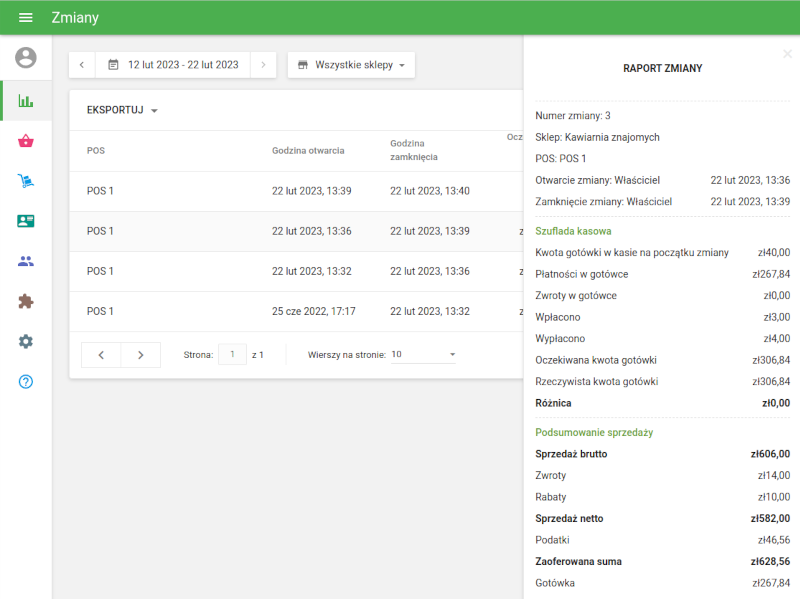Image resolution: width=800 pixels, height=599 pixels.
Task: Open the customers people icon
Action: (x=26, y=261)
